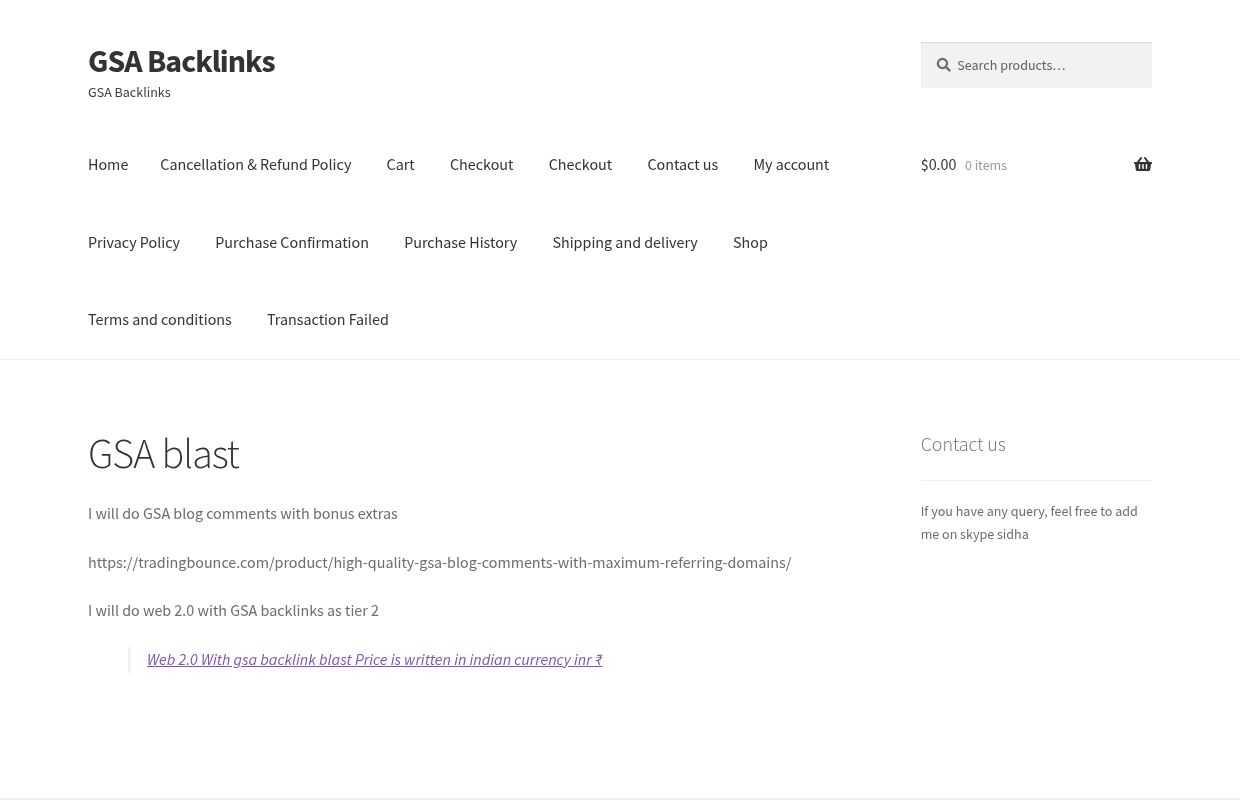
Task: Click the GSA blast page heading
Action: coord(164,453)
